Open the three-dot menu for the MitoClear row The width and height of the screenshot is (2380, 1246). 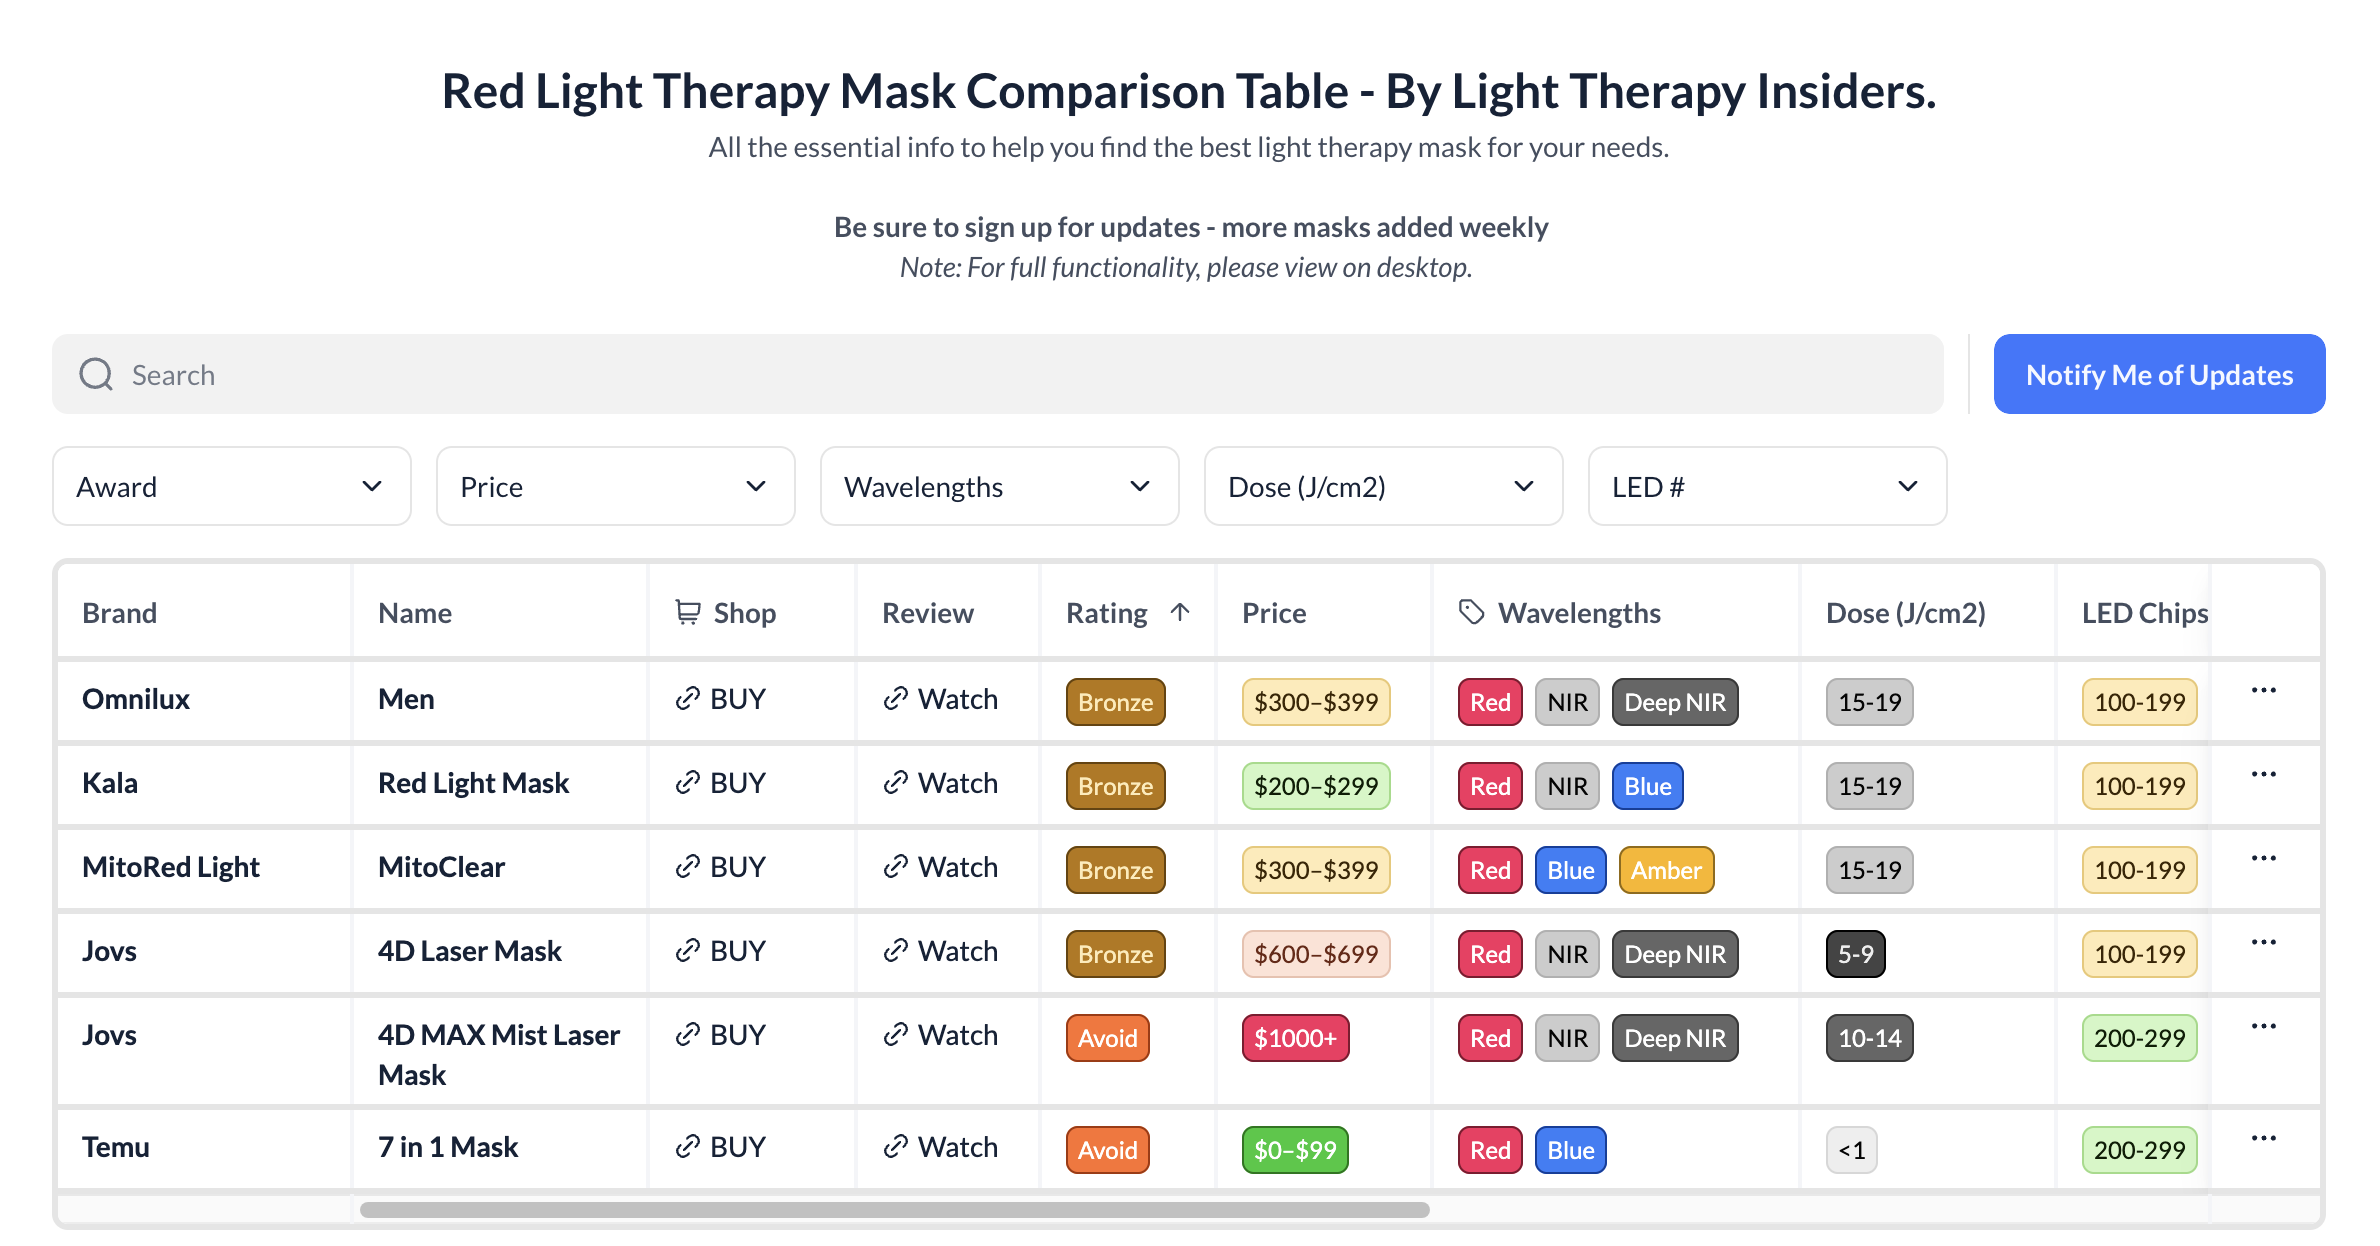click(2263, 858)
